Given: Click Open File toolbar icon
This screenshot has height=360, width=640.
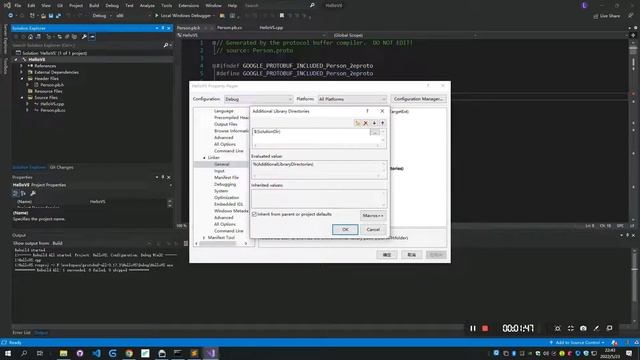Looking at the screenshot, I should pos(43,16).
